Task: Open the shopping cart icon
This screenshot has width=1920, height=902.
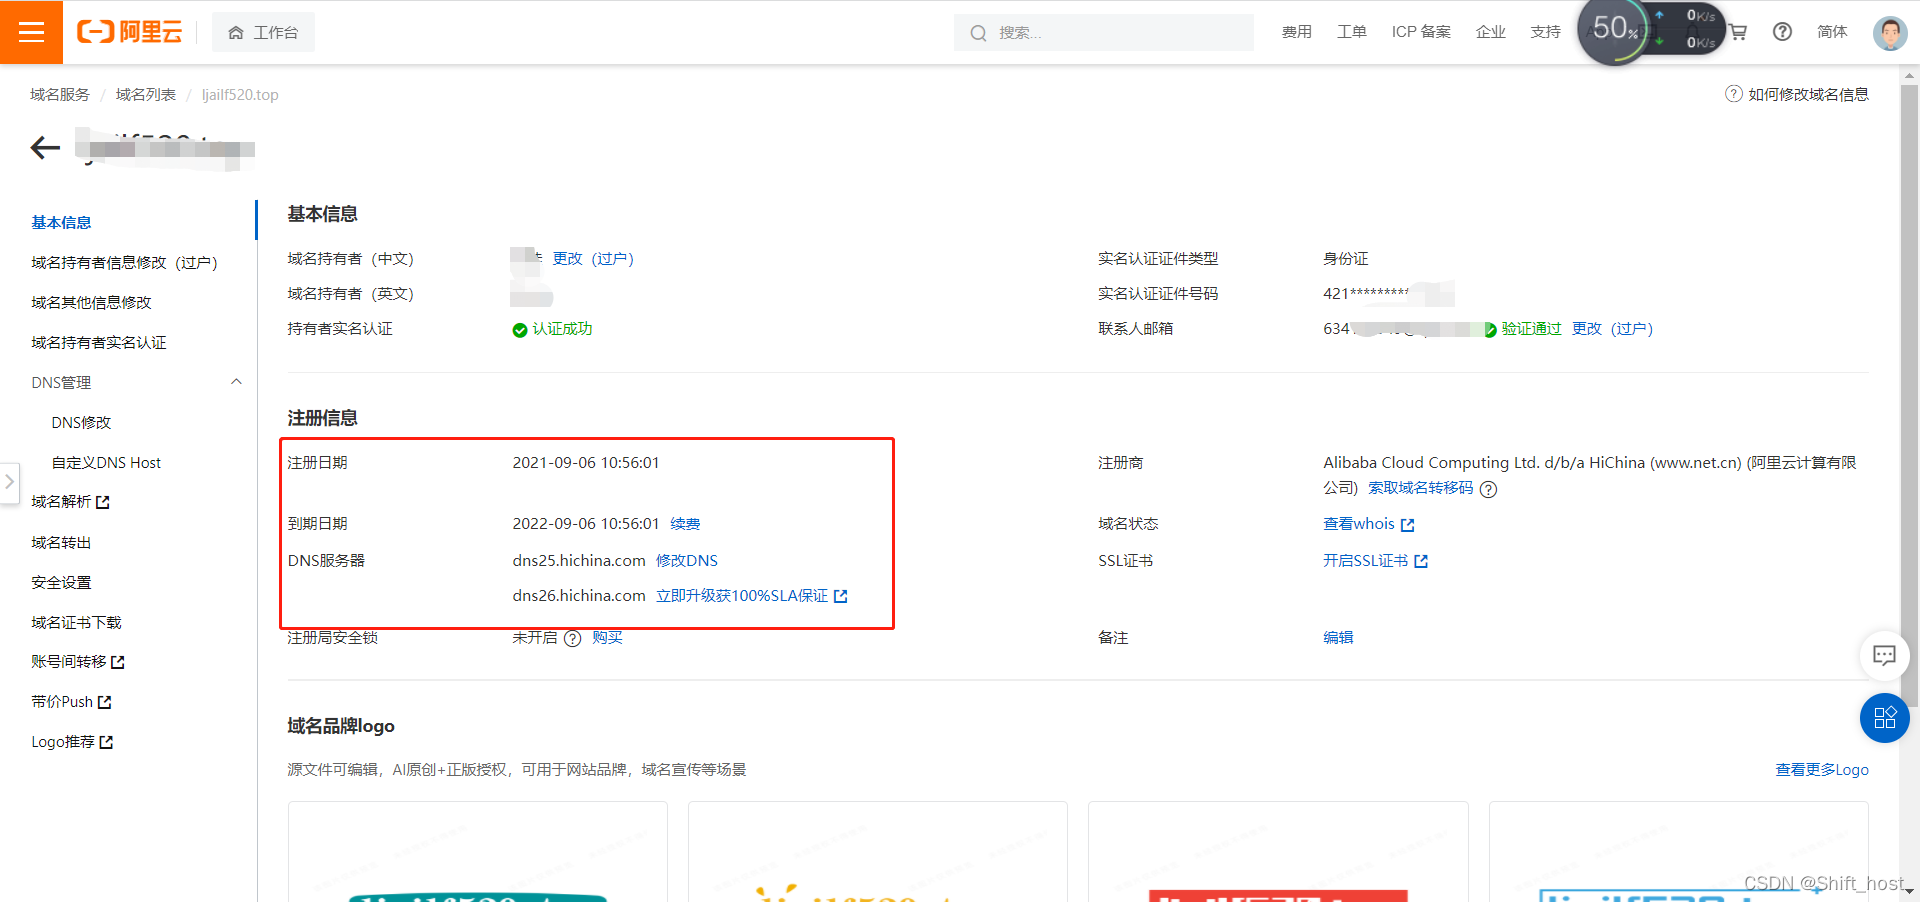Action: point(1738,32)
